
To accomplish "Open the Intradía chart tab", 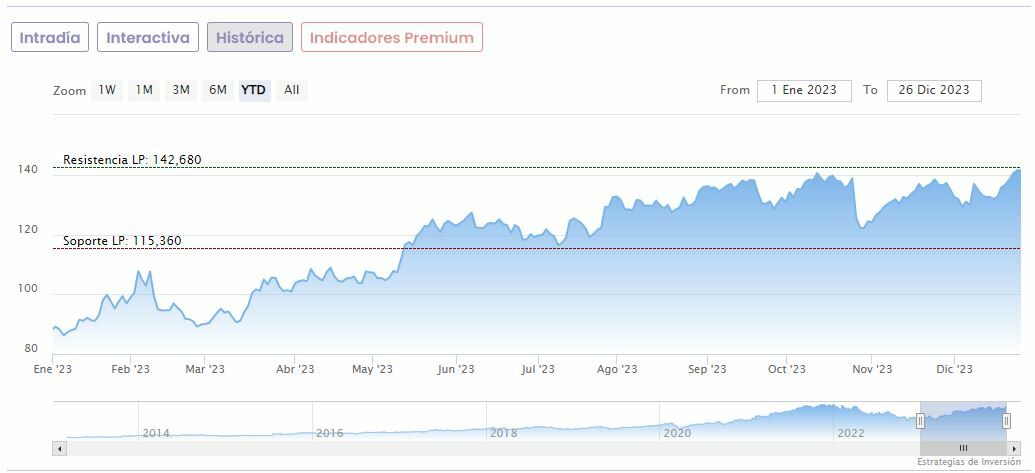I will tap(50, 38).
